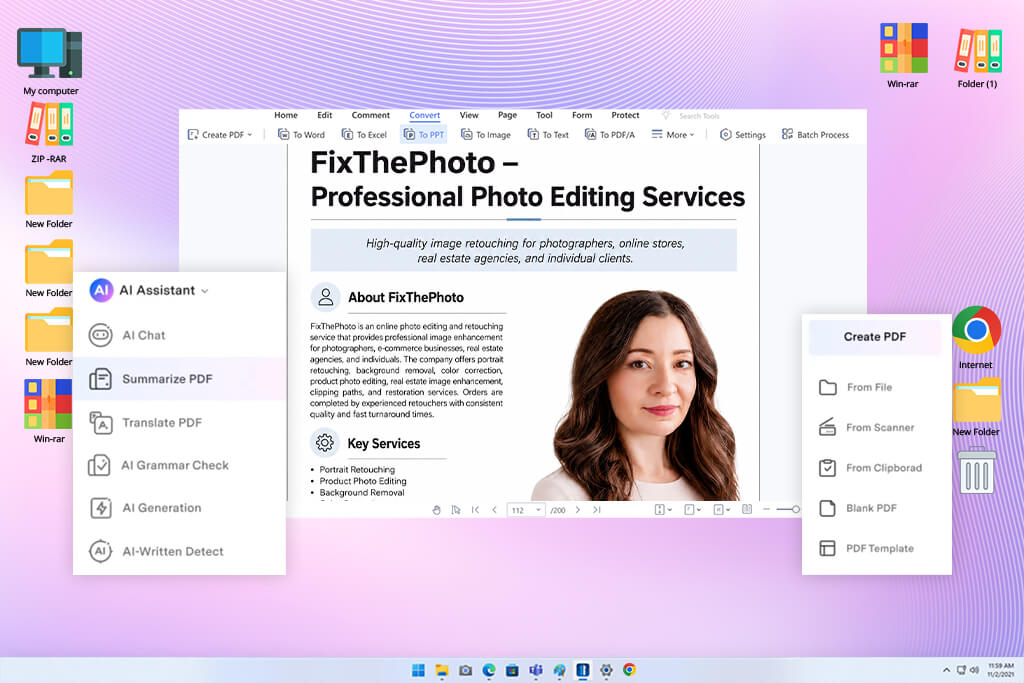Activate the hand pan tool
Viewport: 1024px width, 683px height.
coord(436,510)
